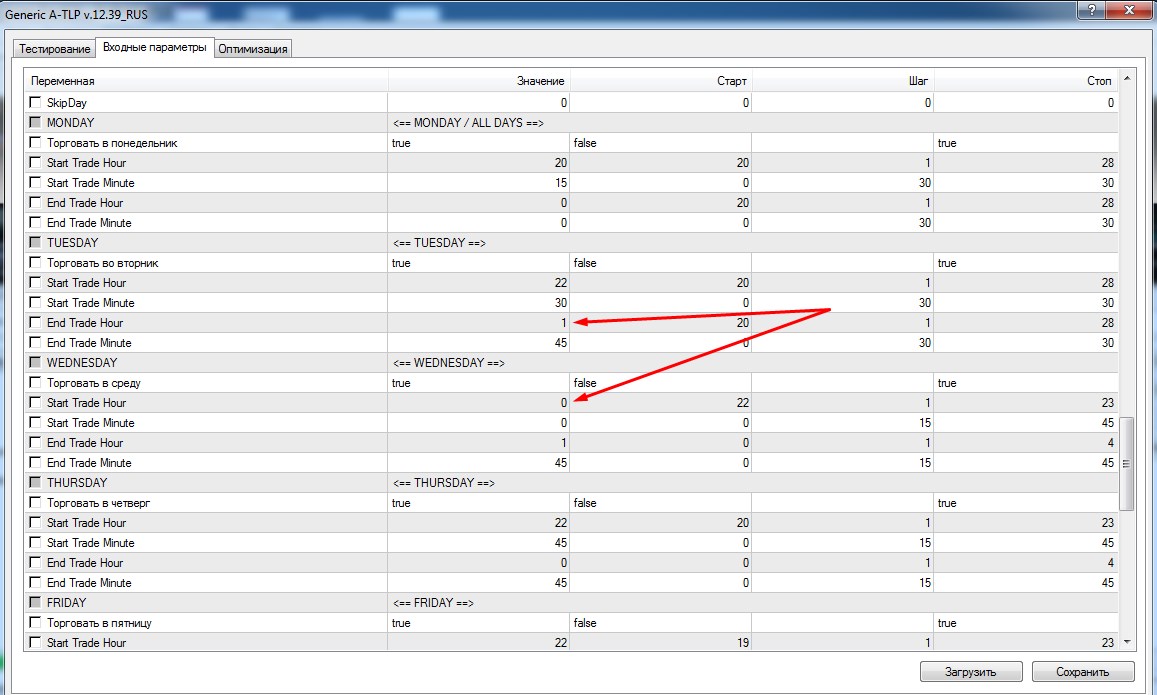Click Wednesday Start Trade Hour Старт cell 22

click(661, 403)
